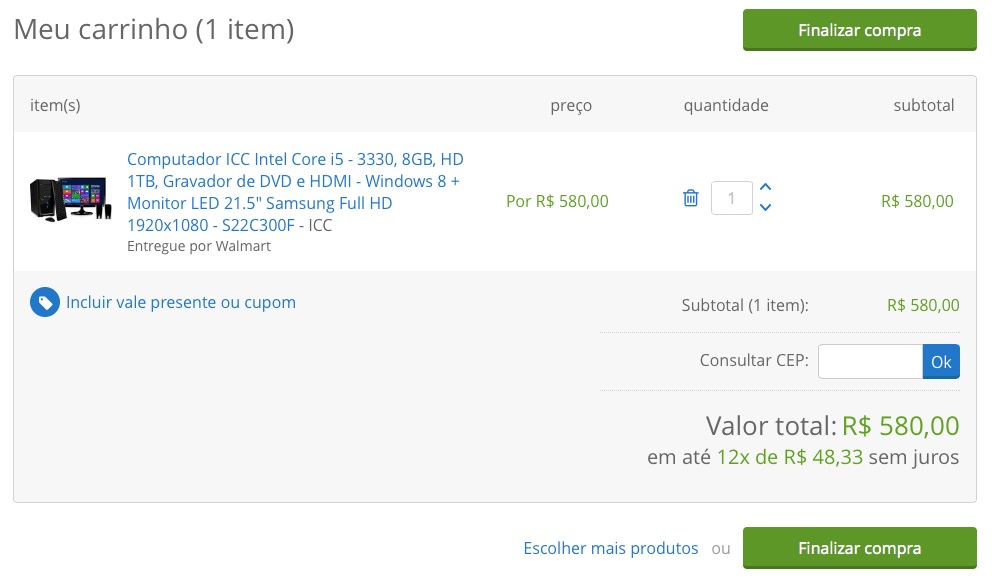Increase quantity with the up arrow
992x581 pixels.
pyautogui.click(x=766, y=187)
